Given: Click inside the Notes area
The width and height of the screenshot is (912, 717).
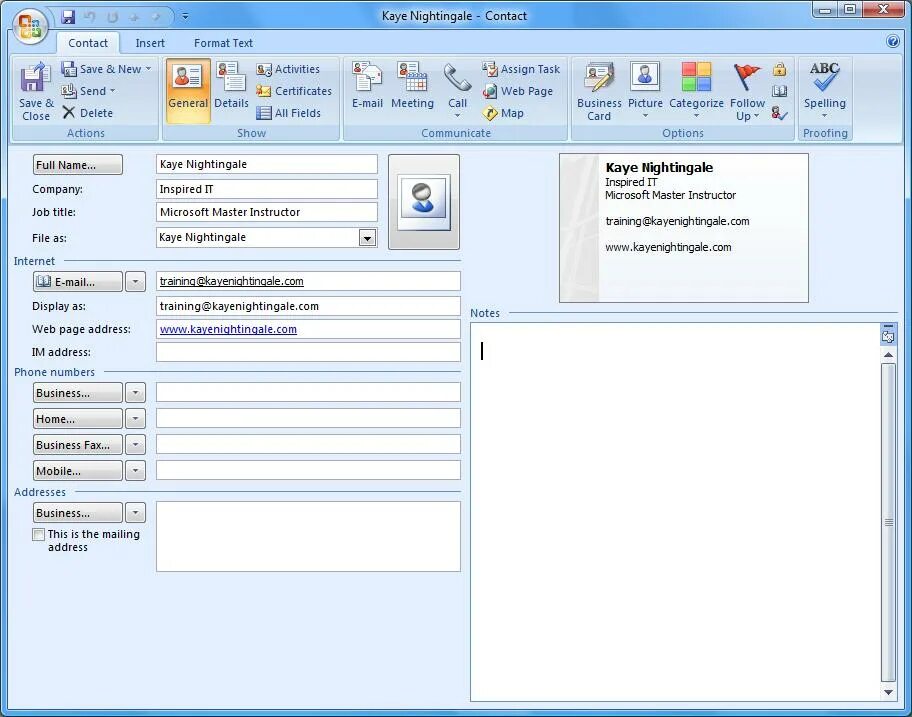Looking at the screenshot, I should [x=675, y=512].
